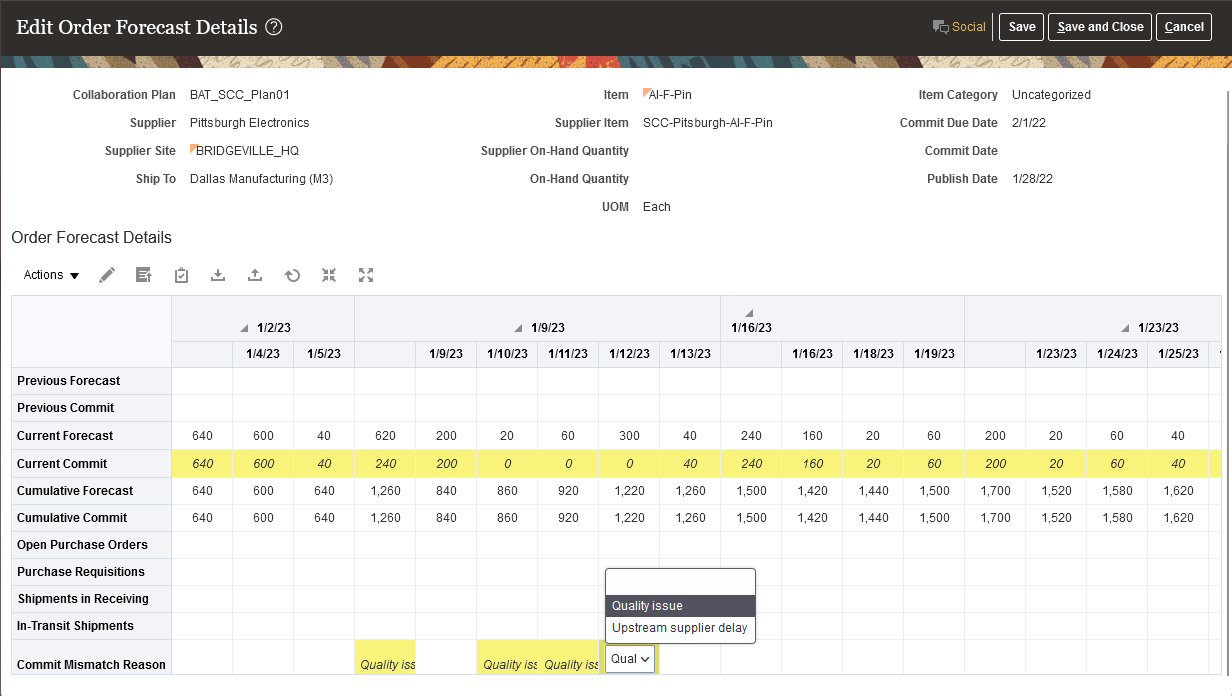
Task: Click the 'Open Purchase Orders' row header
Action: tap(91, 545)
